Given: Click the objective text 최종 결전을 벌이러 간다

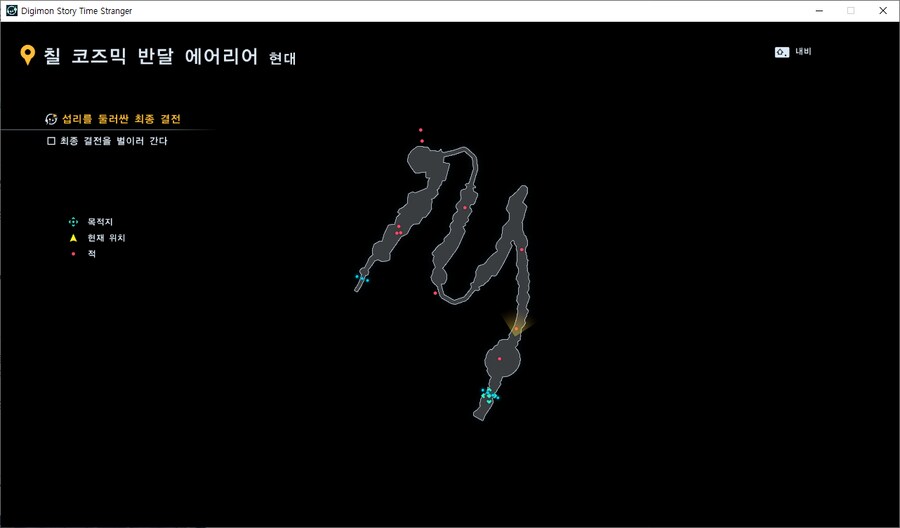Looking at the screenshot, I should tap(114, 141).
